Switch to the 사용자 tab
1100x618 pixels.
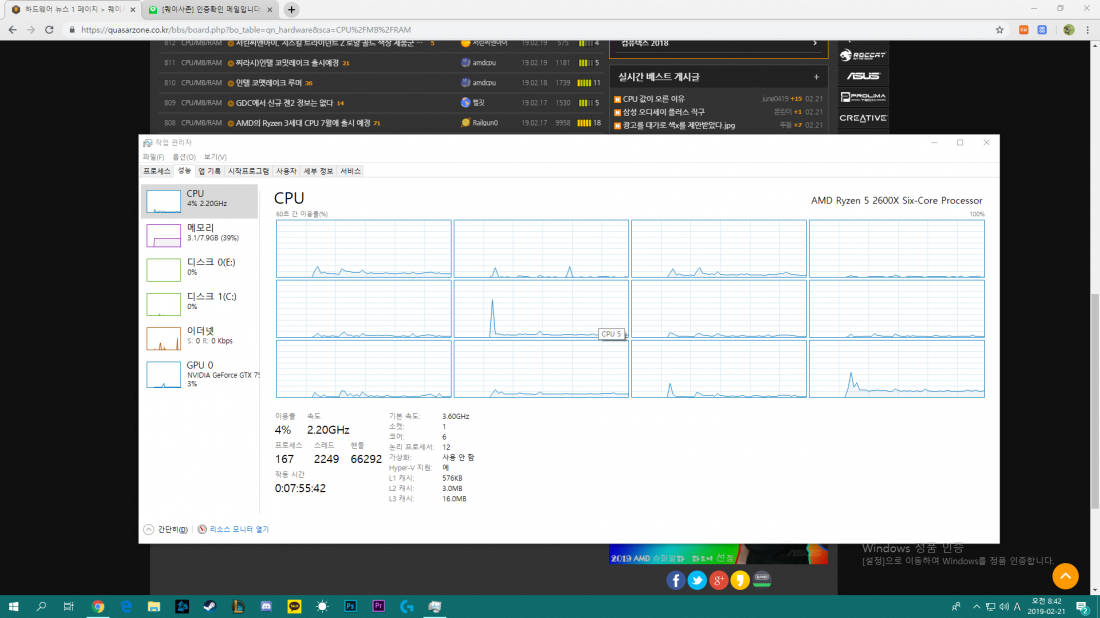(286, 171)
